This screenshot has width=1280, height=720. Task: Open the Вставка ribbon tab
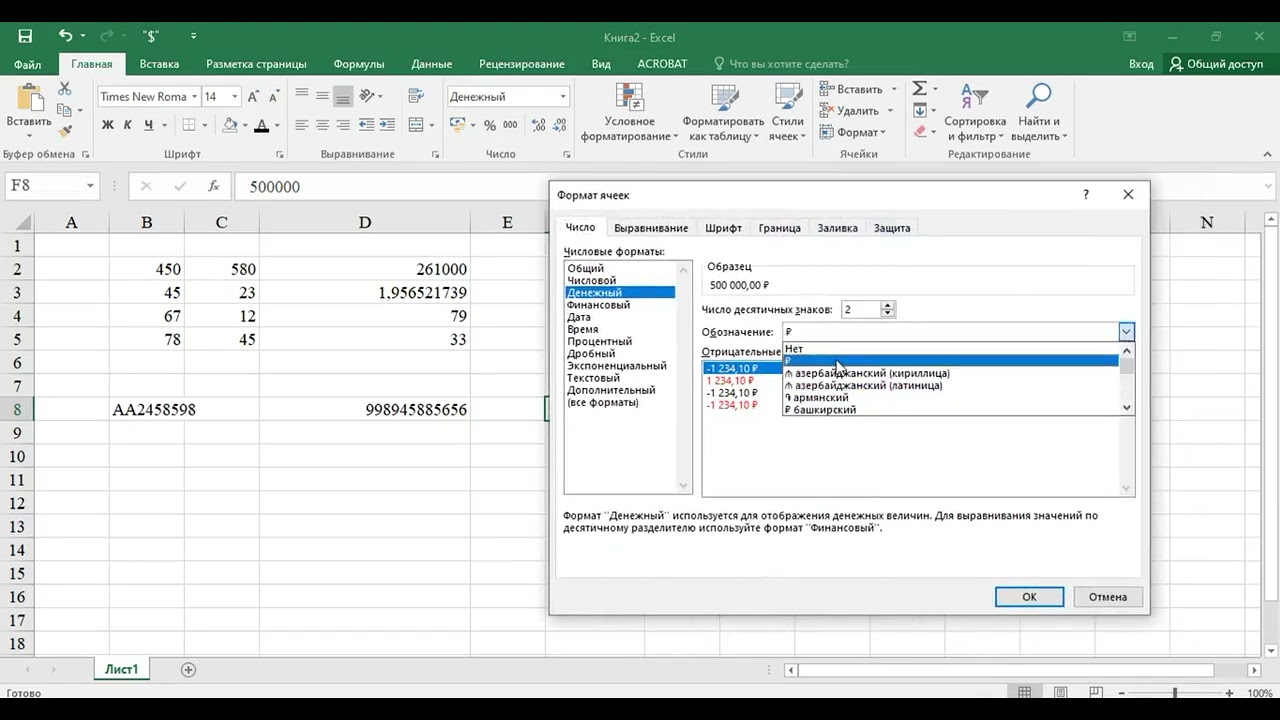tap(159, 64)
